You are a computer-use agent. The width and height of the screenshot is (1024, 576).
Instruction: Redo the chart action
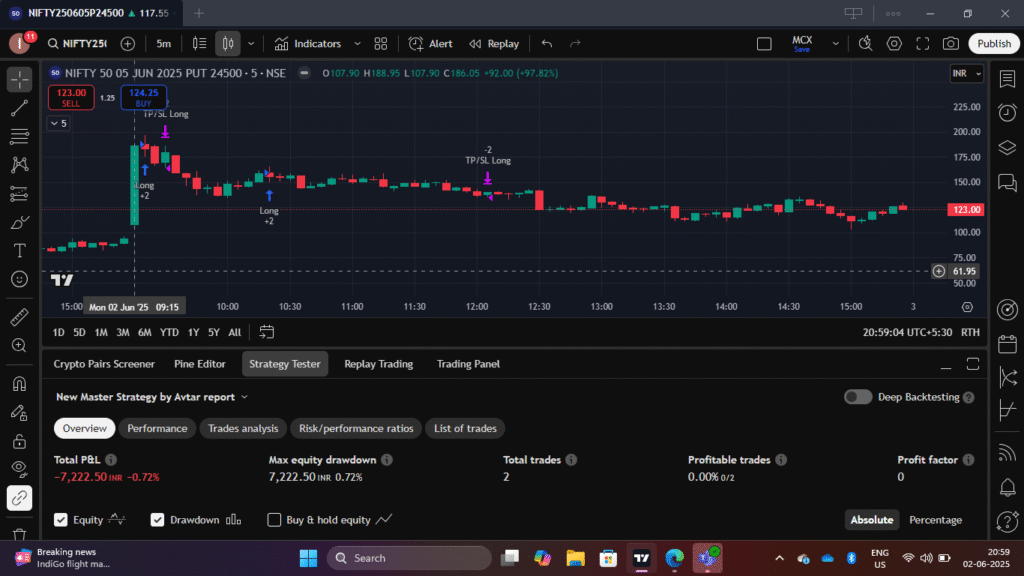(575, 44)
